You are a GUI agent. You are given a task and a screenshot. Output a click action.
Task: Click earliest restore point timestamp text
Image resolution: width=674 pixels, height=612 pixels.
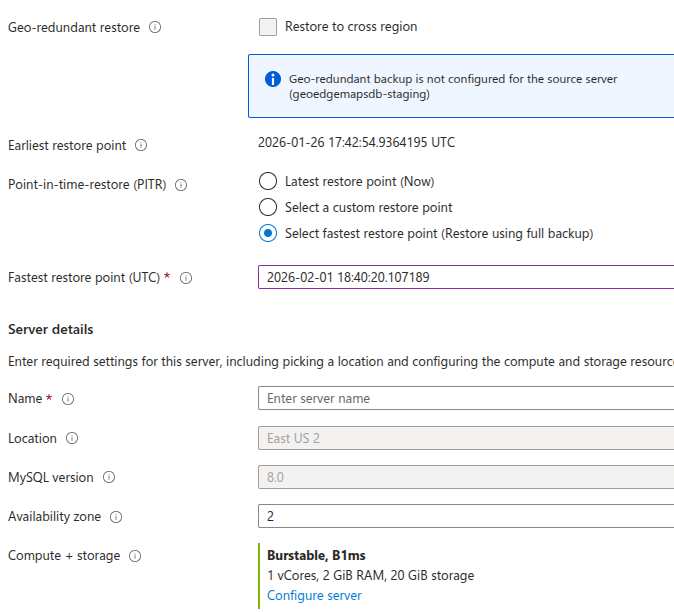point(356,142)
